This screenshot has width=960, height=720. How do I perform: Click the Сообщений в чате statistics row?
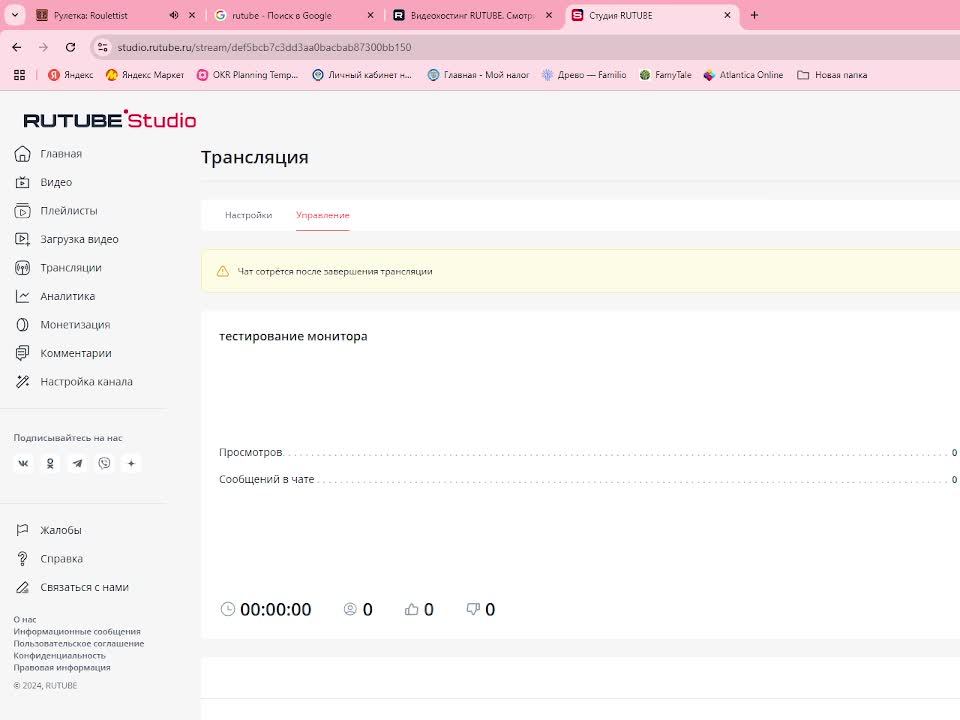pos(588,479)
